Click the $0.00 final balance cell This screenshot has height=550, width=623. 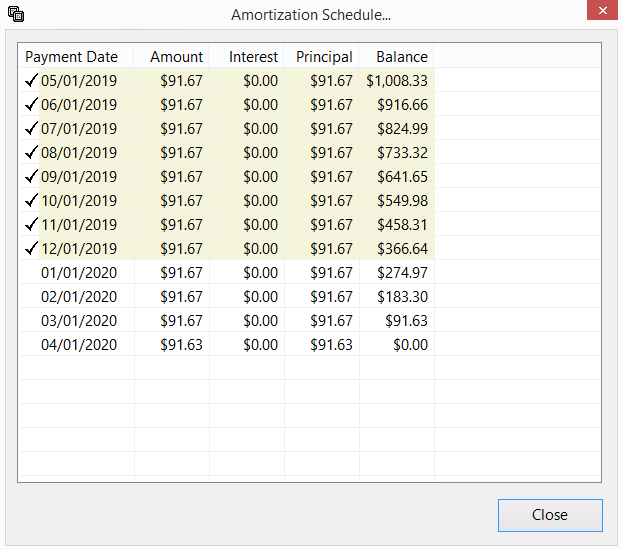tap(410, 345)
